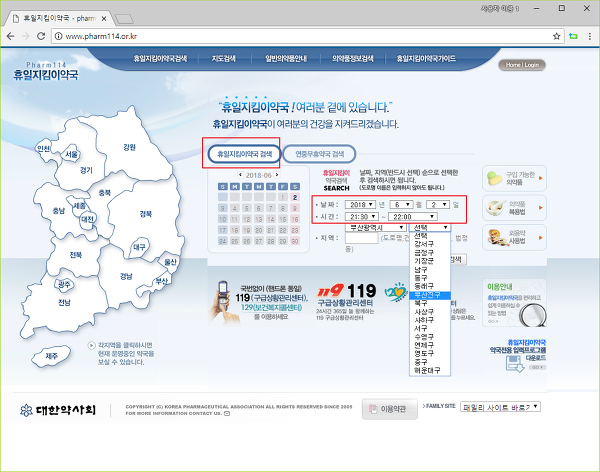
Task: Select 강서구 from district list
Action: [x=430, y=244]
